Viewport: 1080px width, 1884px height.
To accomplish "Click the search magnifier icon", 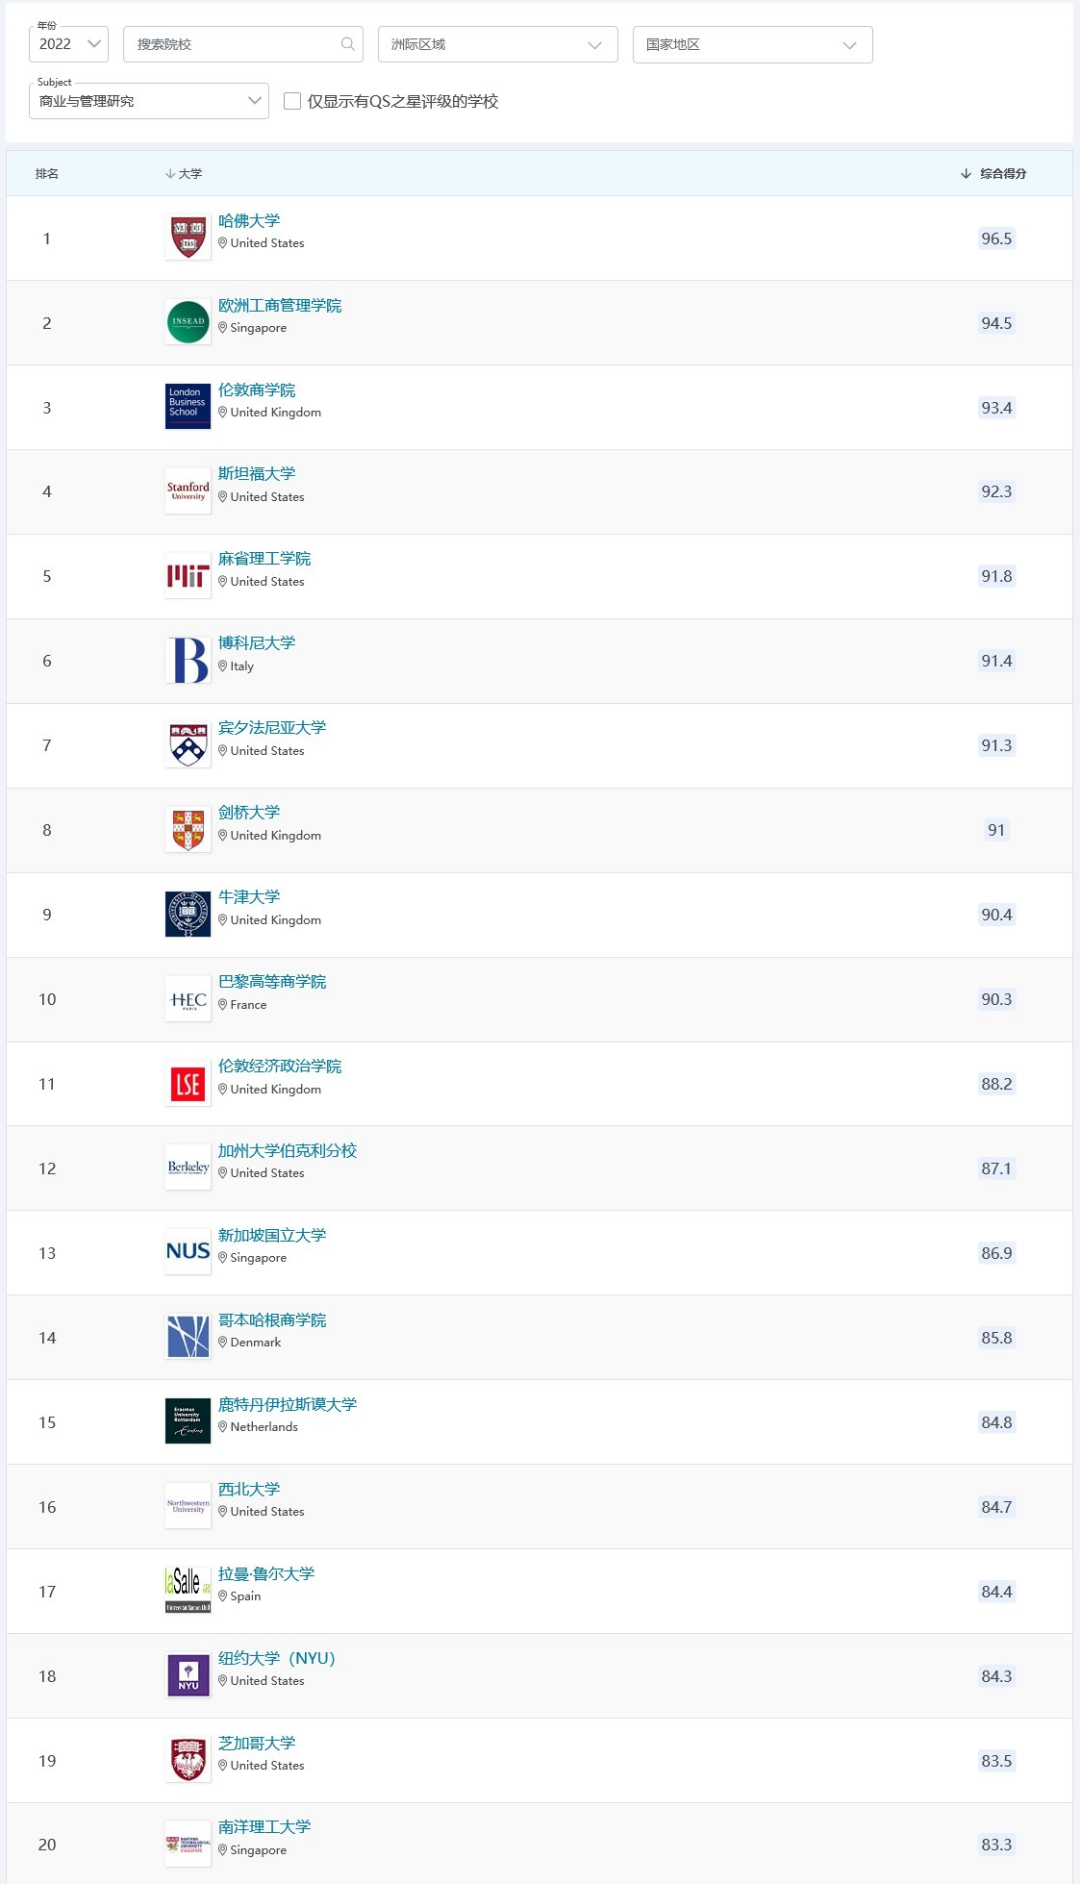I will (348, 44).
